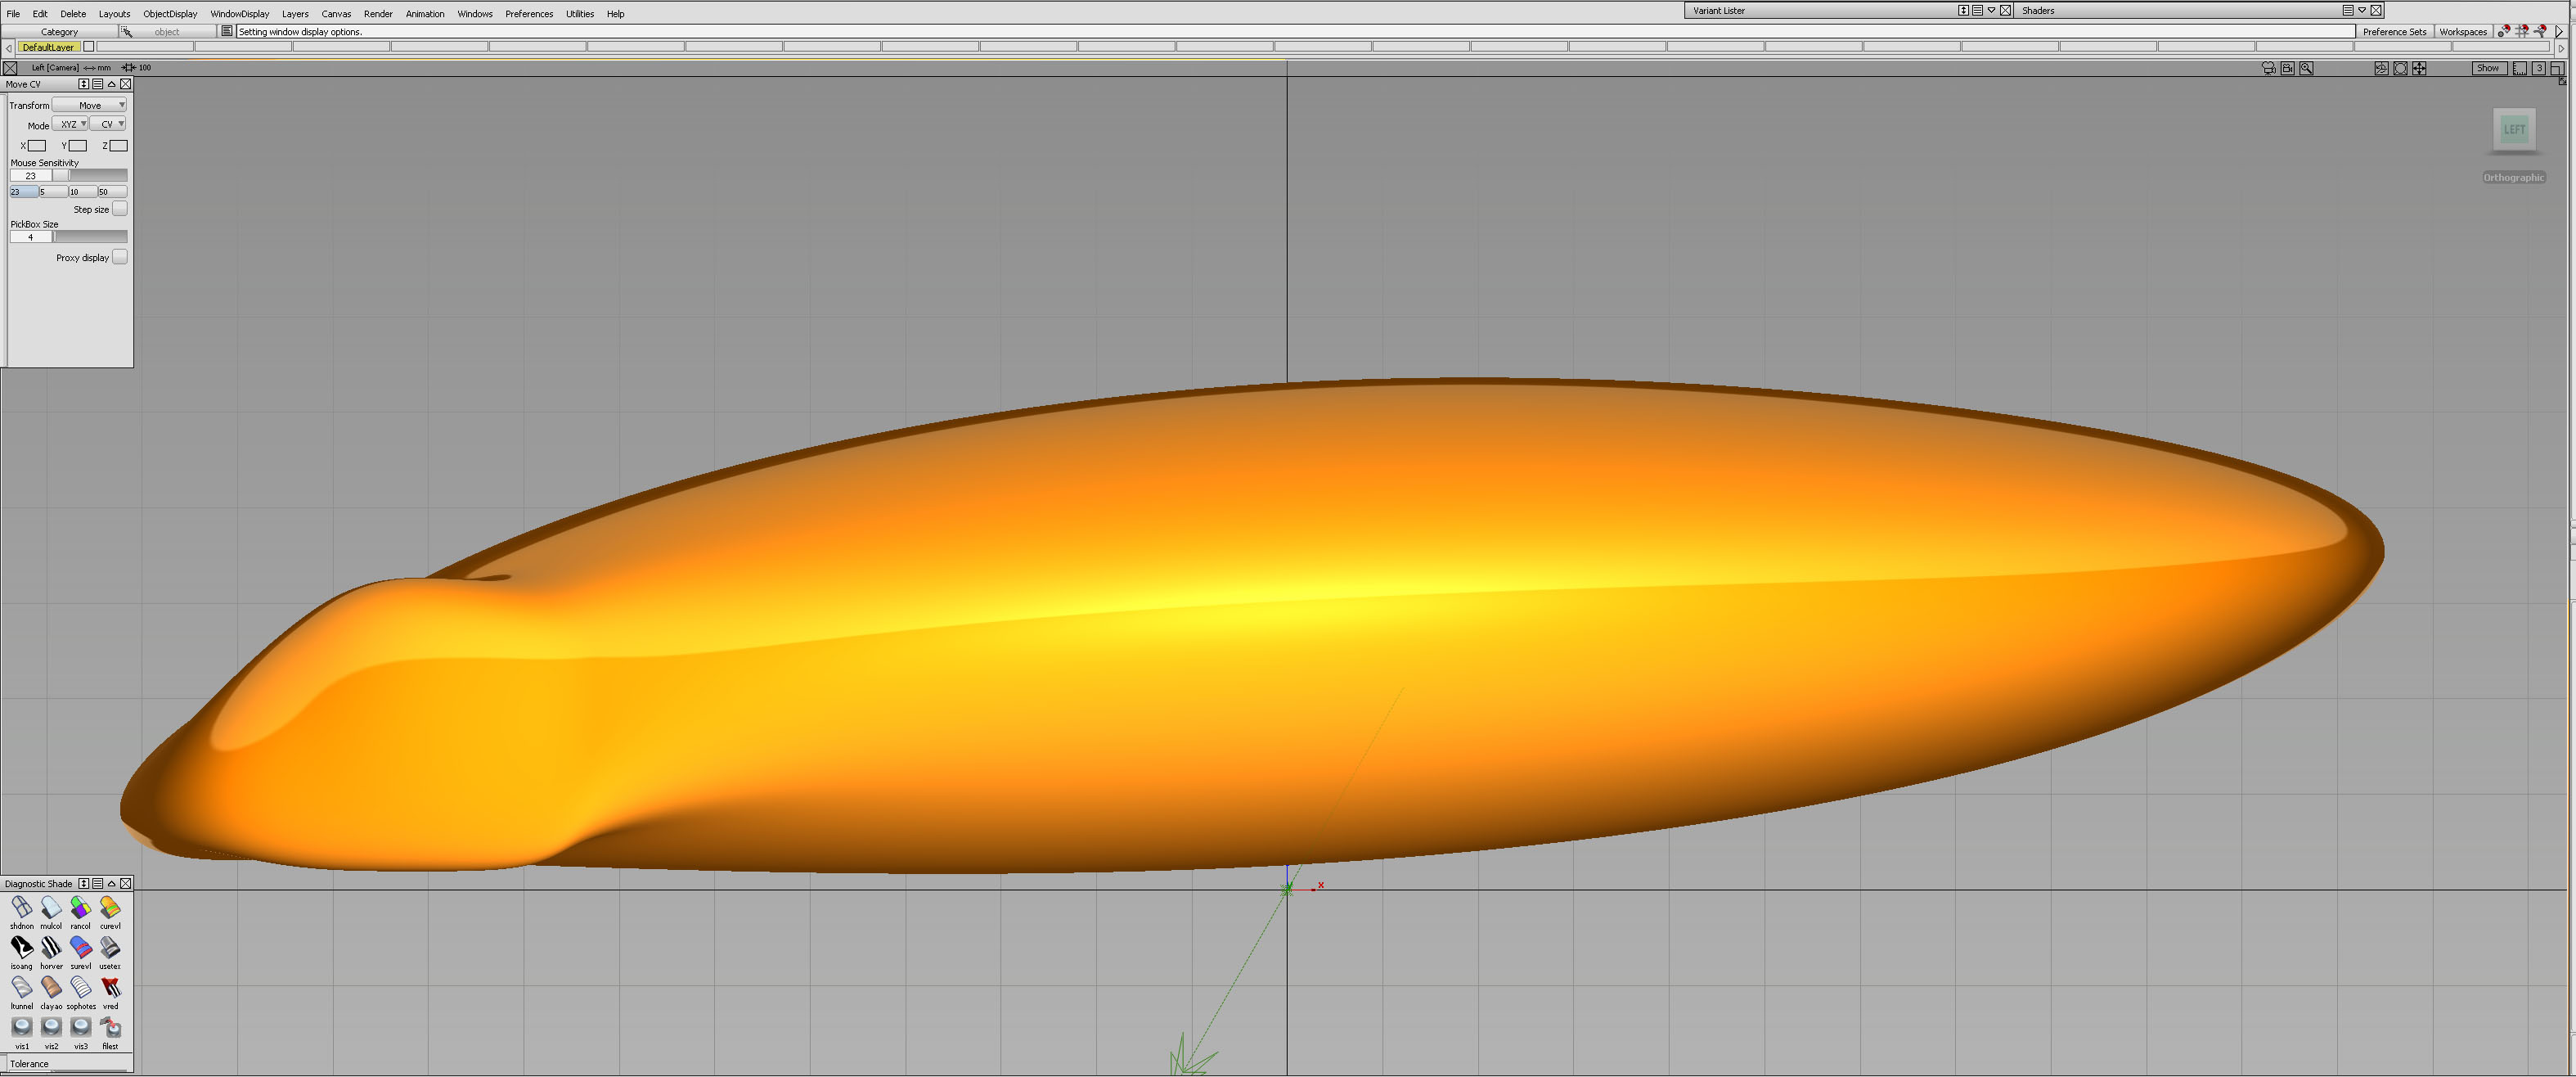Open the Transform Move dropdown
Image resolution: width=2576 pixels, height=1077 pixels.
point(90,105)
